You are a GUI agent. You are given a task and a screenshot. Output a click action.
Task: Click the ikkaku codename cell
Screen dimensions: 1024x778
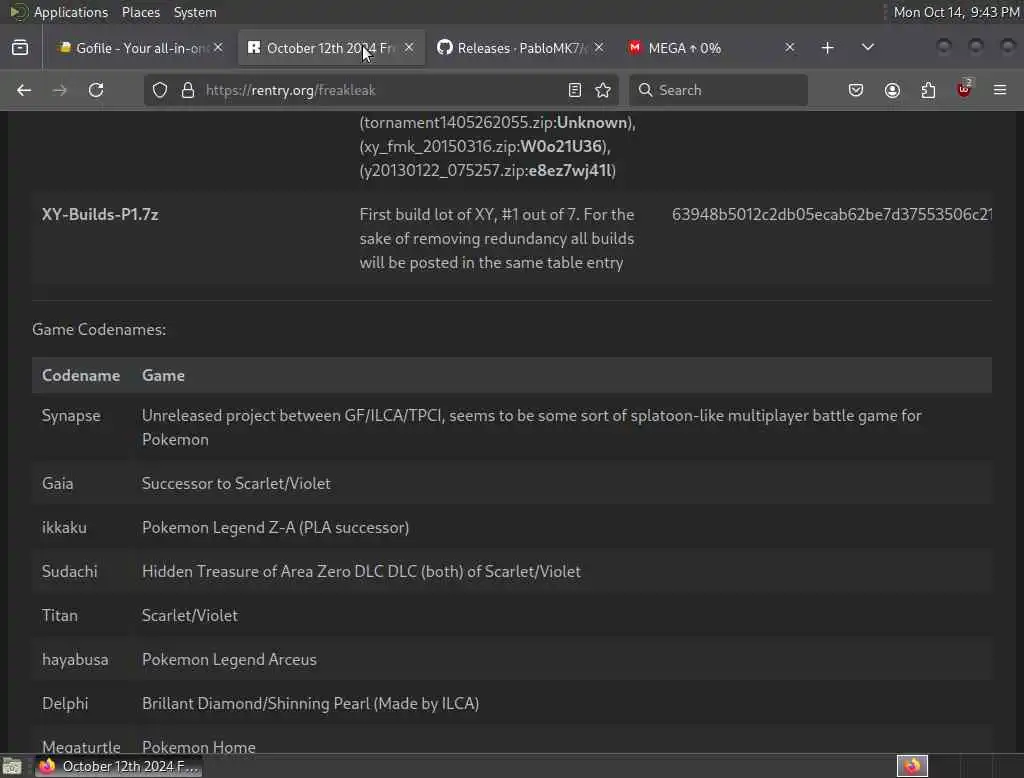[64, 528]
